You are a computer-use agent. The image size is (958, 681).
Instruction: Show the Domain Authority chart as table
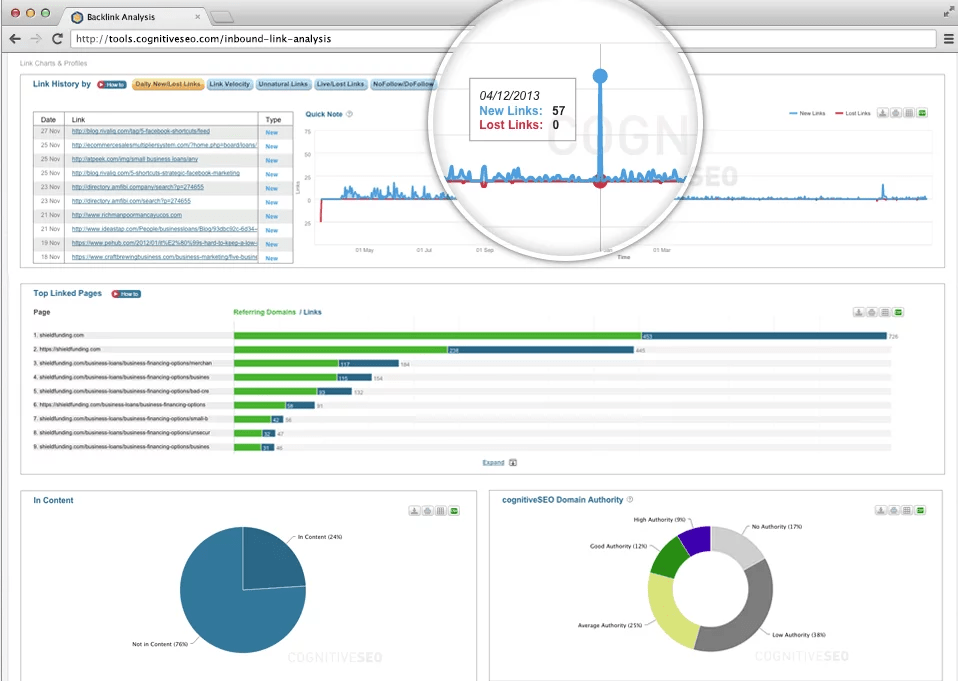[x=907, y=510]
